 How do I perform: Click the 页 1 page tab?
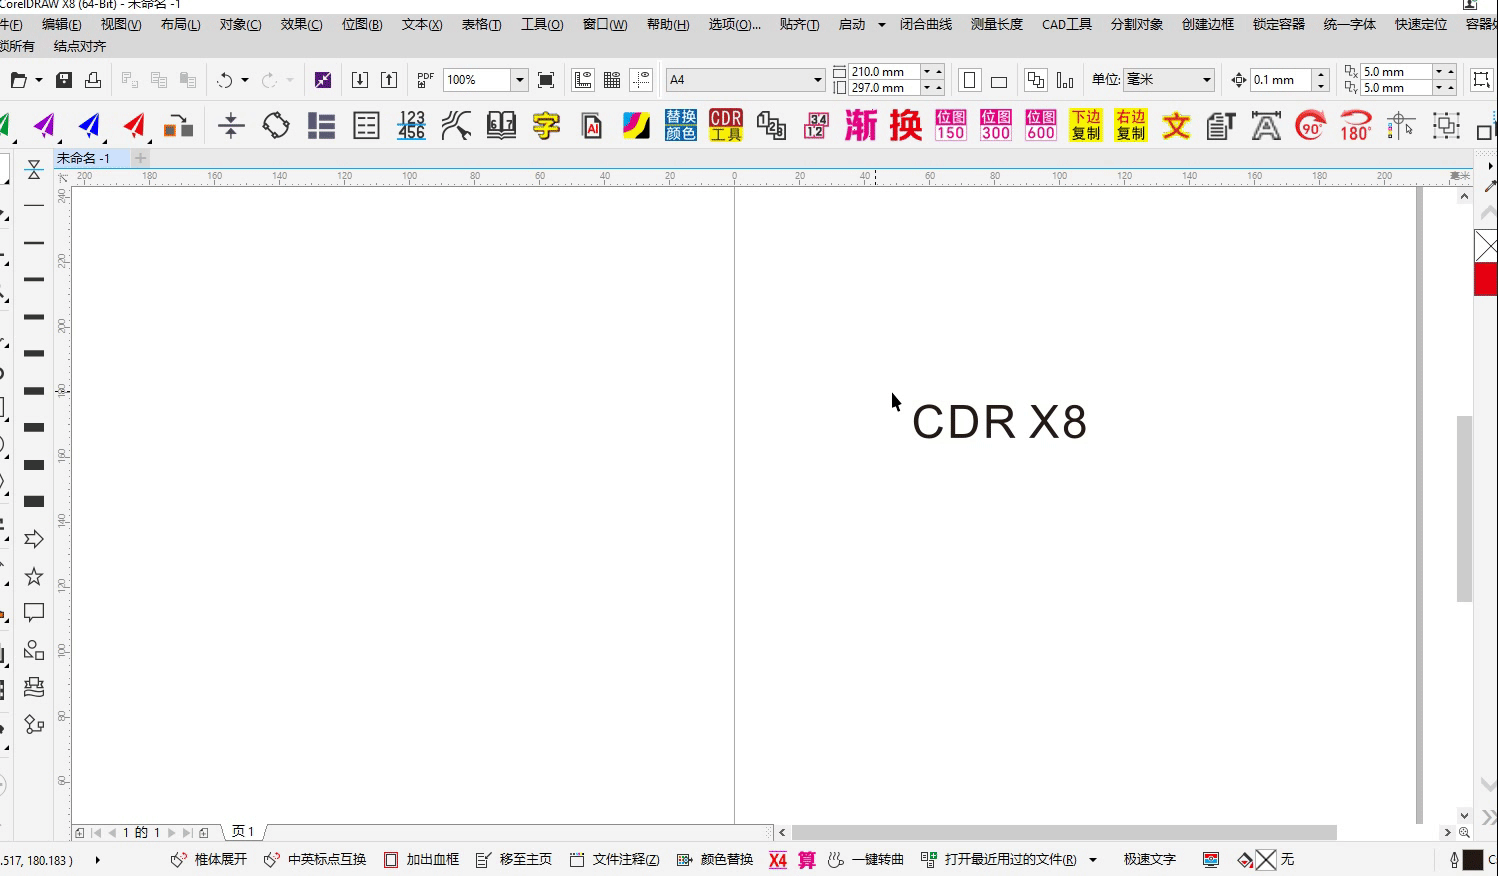pyautogui.click(x=243, y=832)
